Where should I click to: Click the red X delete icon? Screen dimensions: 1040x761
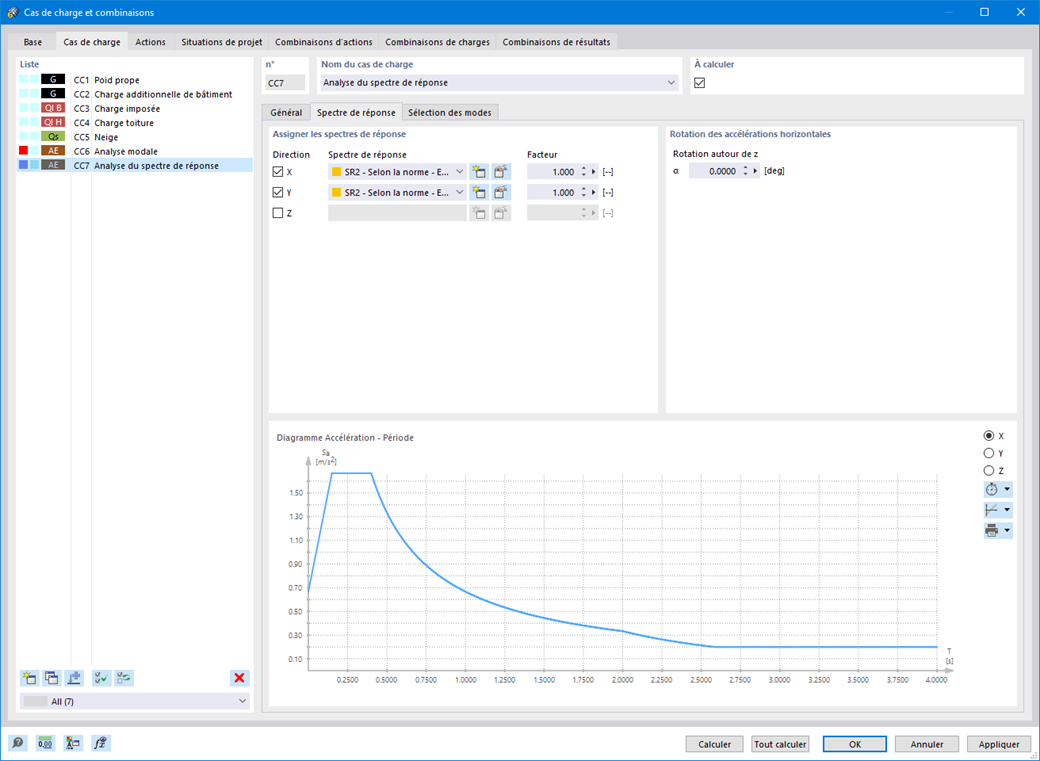239,677
